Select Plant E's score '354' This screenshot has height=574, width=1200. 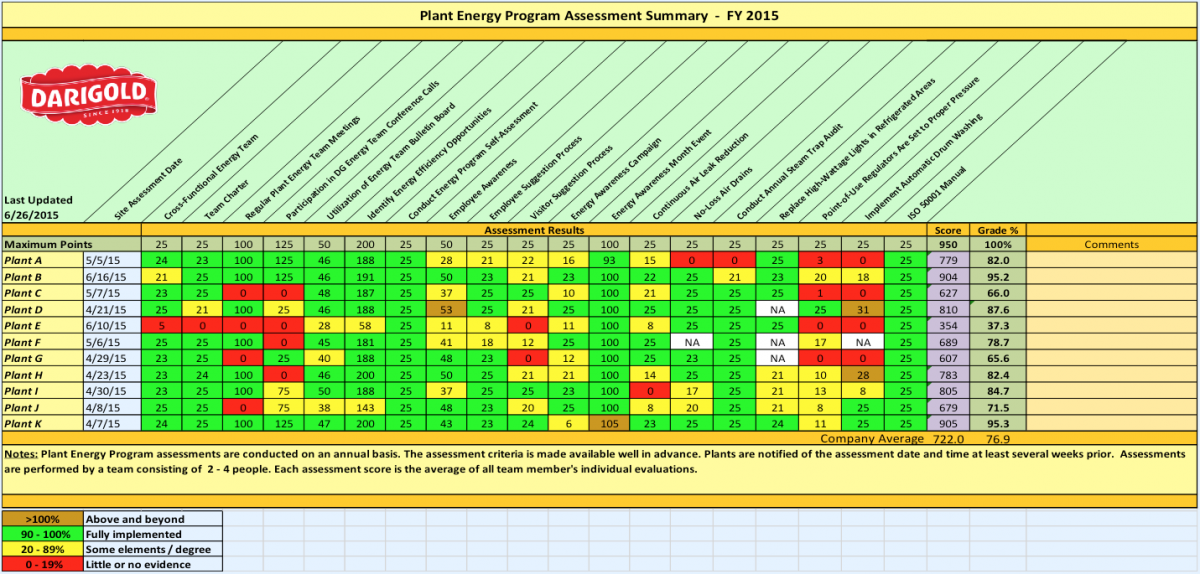point(945,325)
